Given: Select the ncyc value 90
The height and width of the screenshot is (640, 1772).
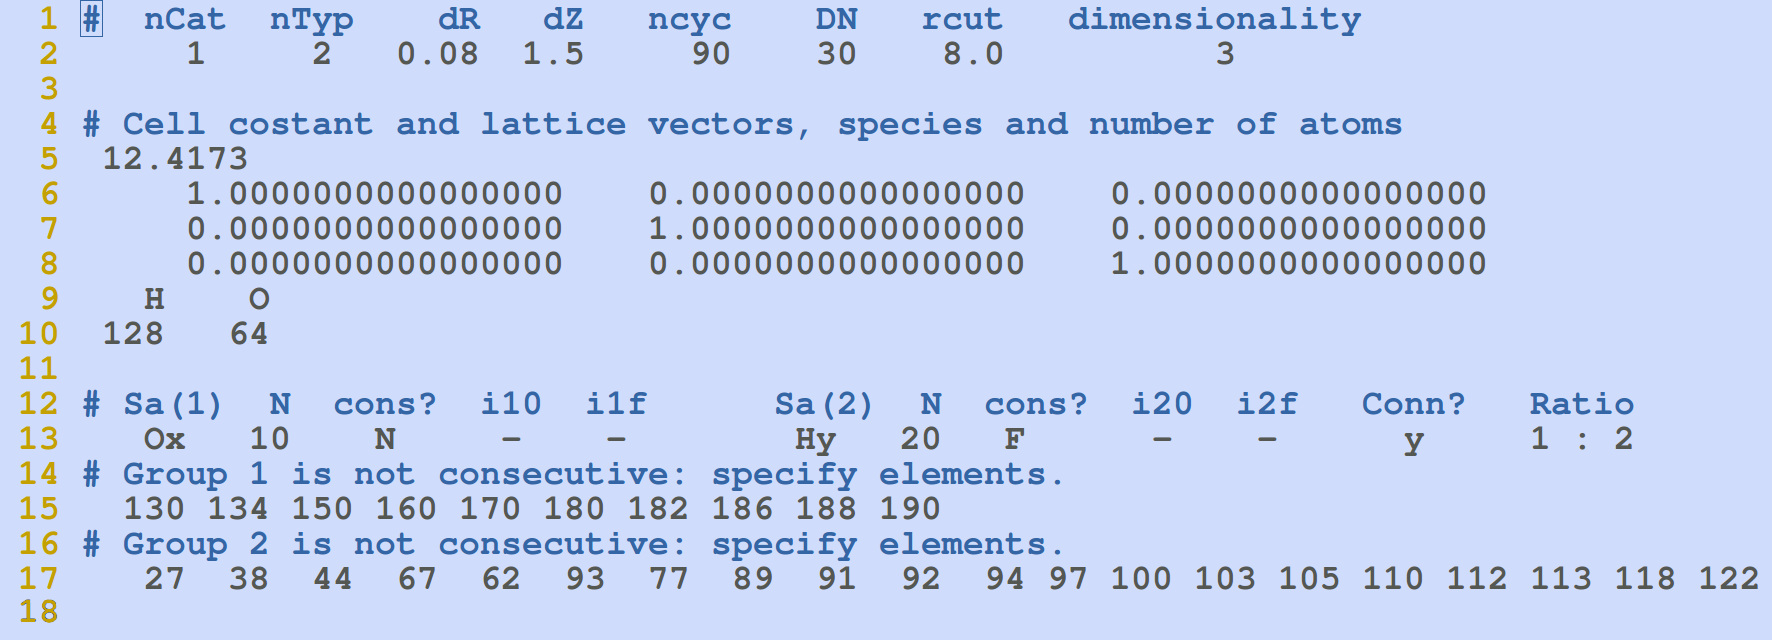Looking at the screenshot, I should (x=711, y=54).
